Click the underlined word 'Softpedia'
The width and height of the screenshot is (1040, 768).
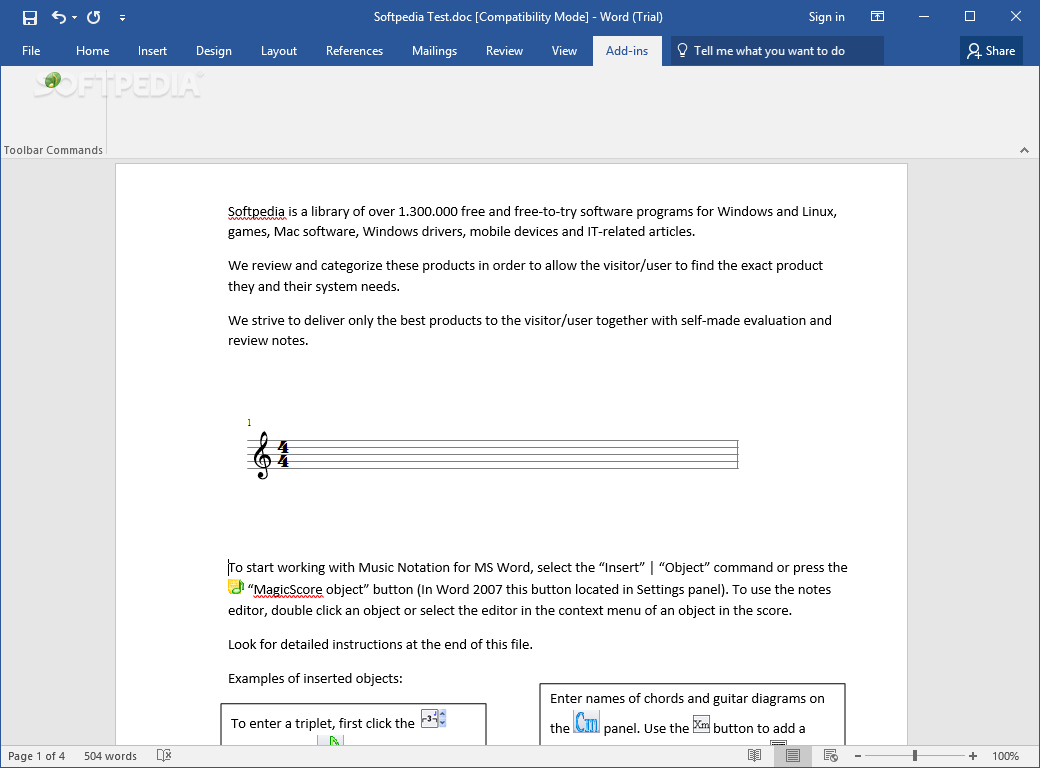[x=256, y=212]
